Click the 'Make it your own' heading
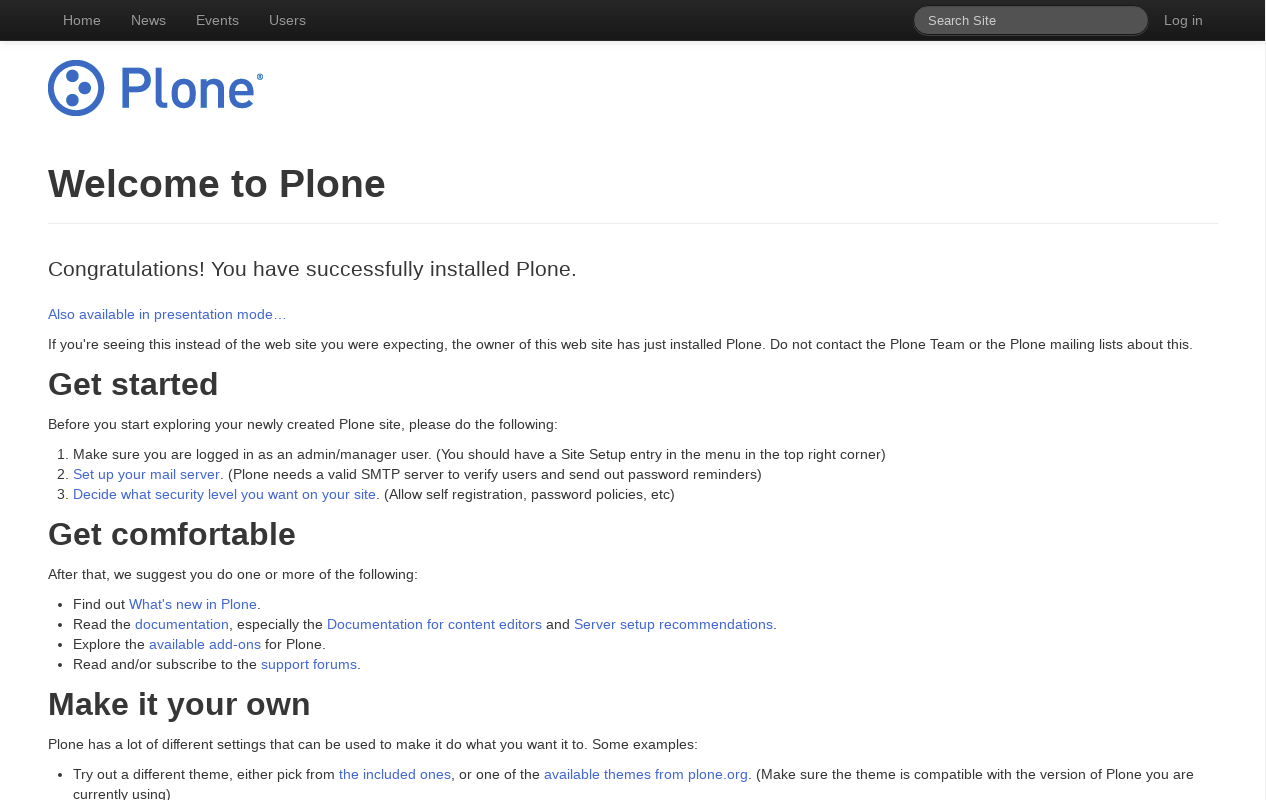 point(179,704)
